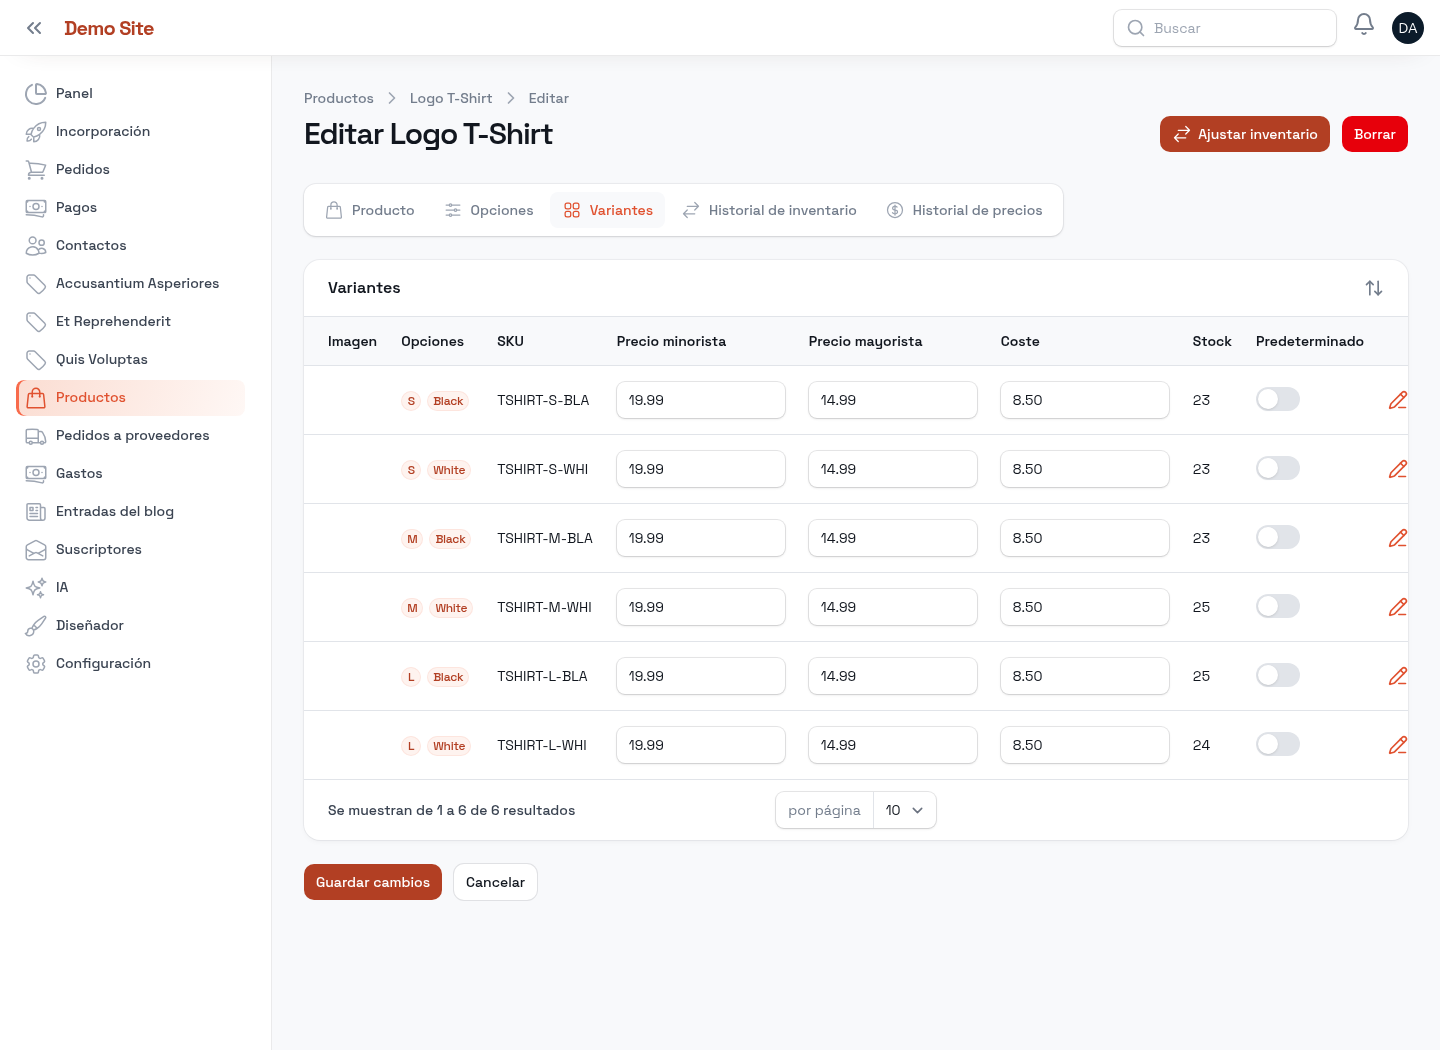Open Pedidos a proveedores in sidebar

[x=131, y=435]
